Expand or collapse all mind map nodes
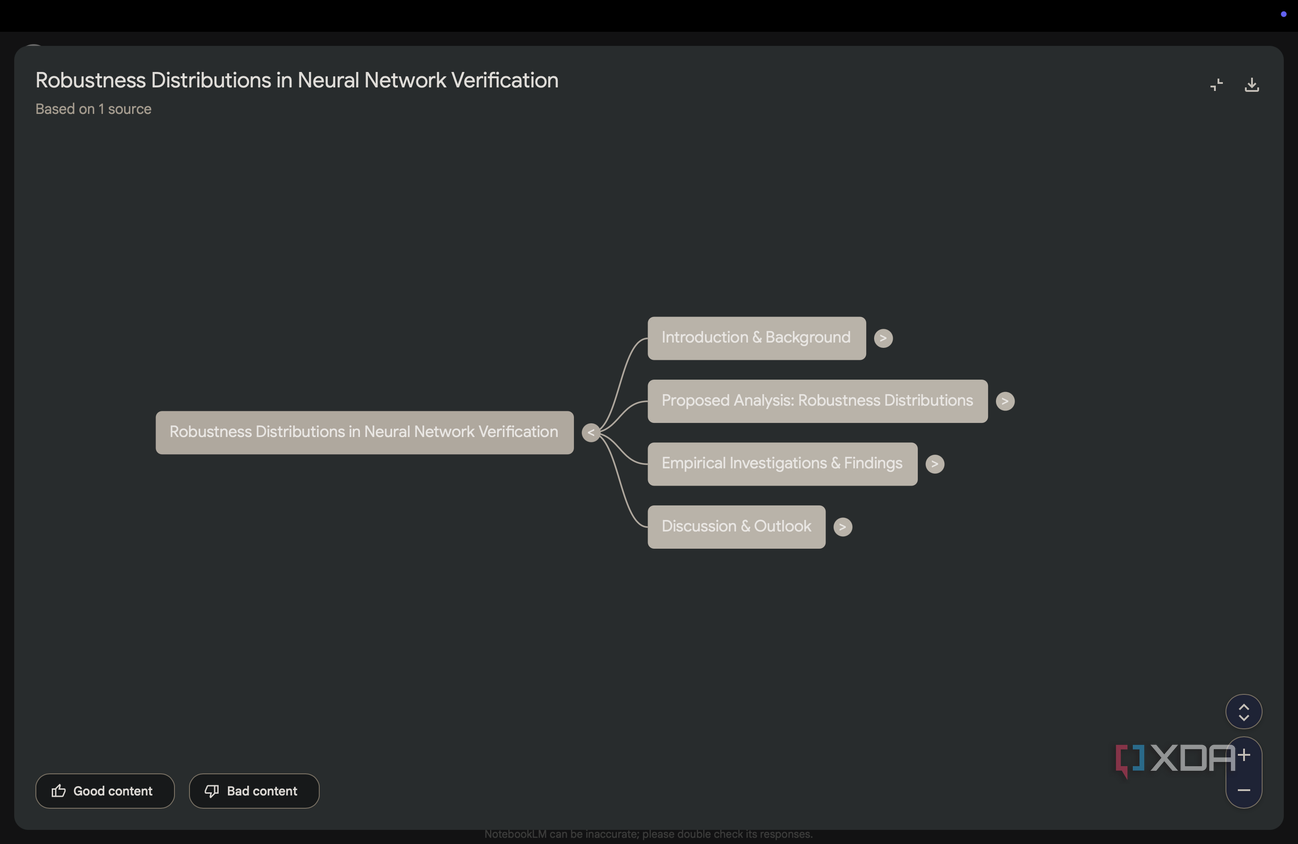Image resolution: width=1298 pixels, height=844 pixels. click(x=1244, y=712)
